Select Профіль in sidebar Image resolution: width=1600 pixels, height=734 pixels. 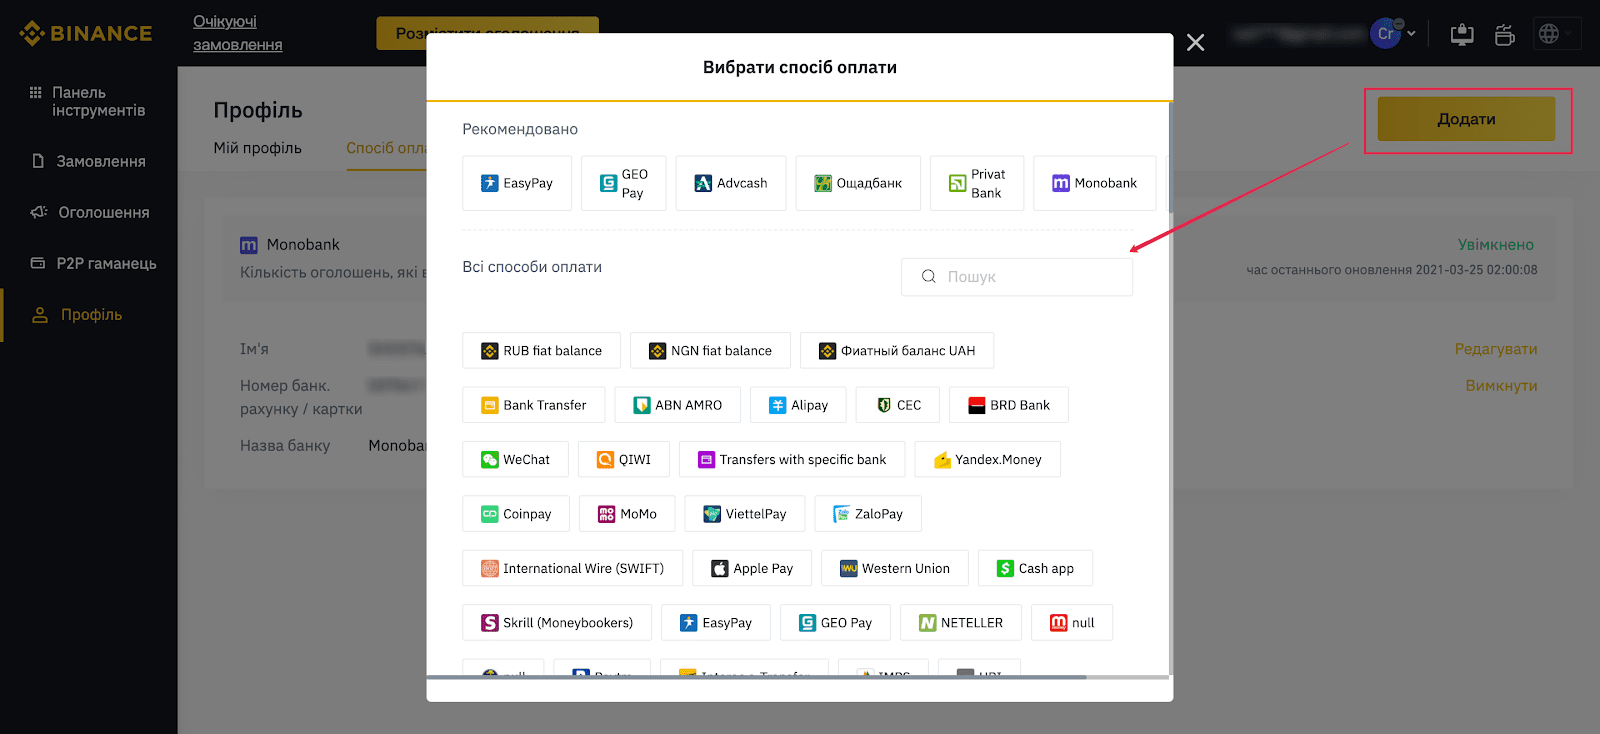(x=77, y=314)
